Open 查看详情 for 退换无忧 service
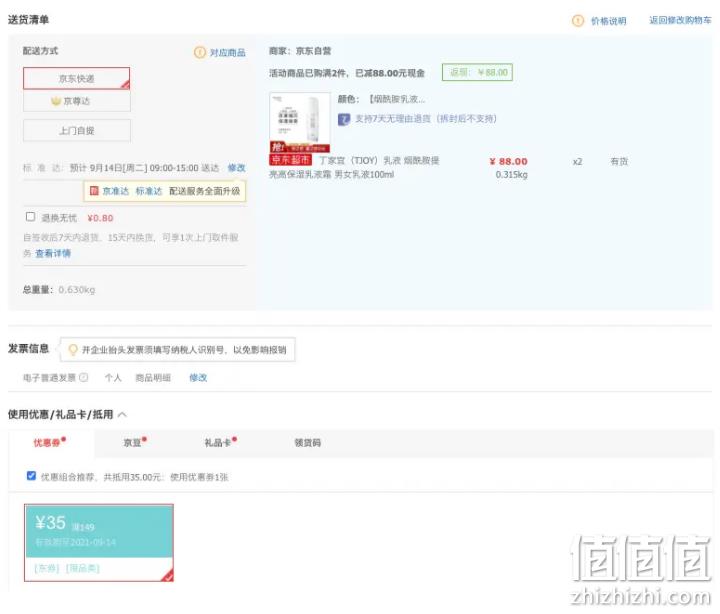 [53, 253]
